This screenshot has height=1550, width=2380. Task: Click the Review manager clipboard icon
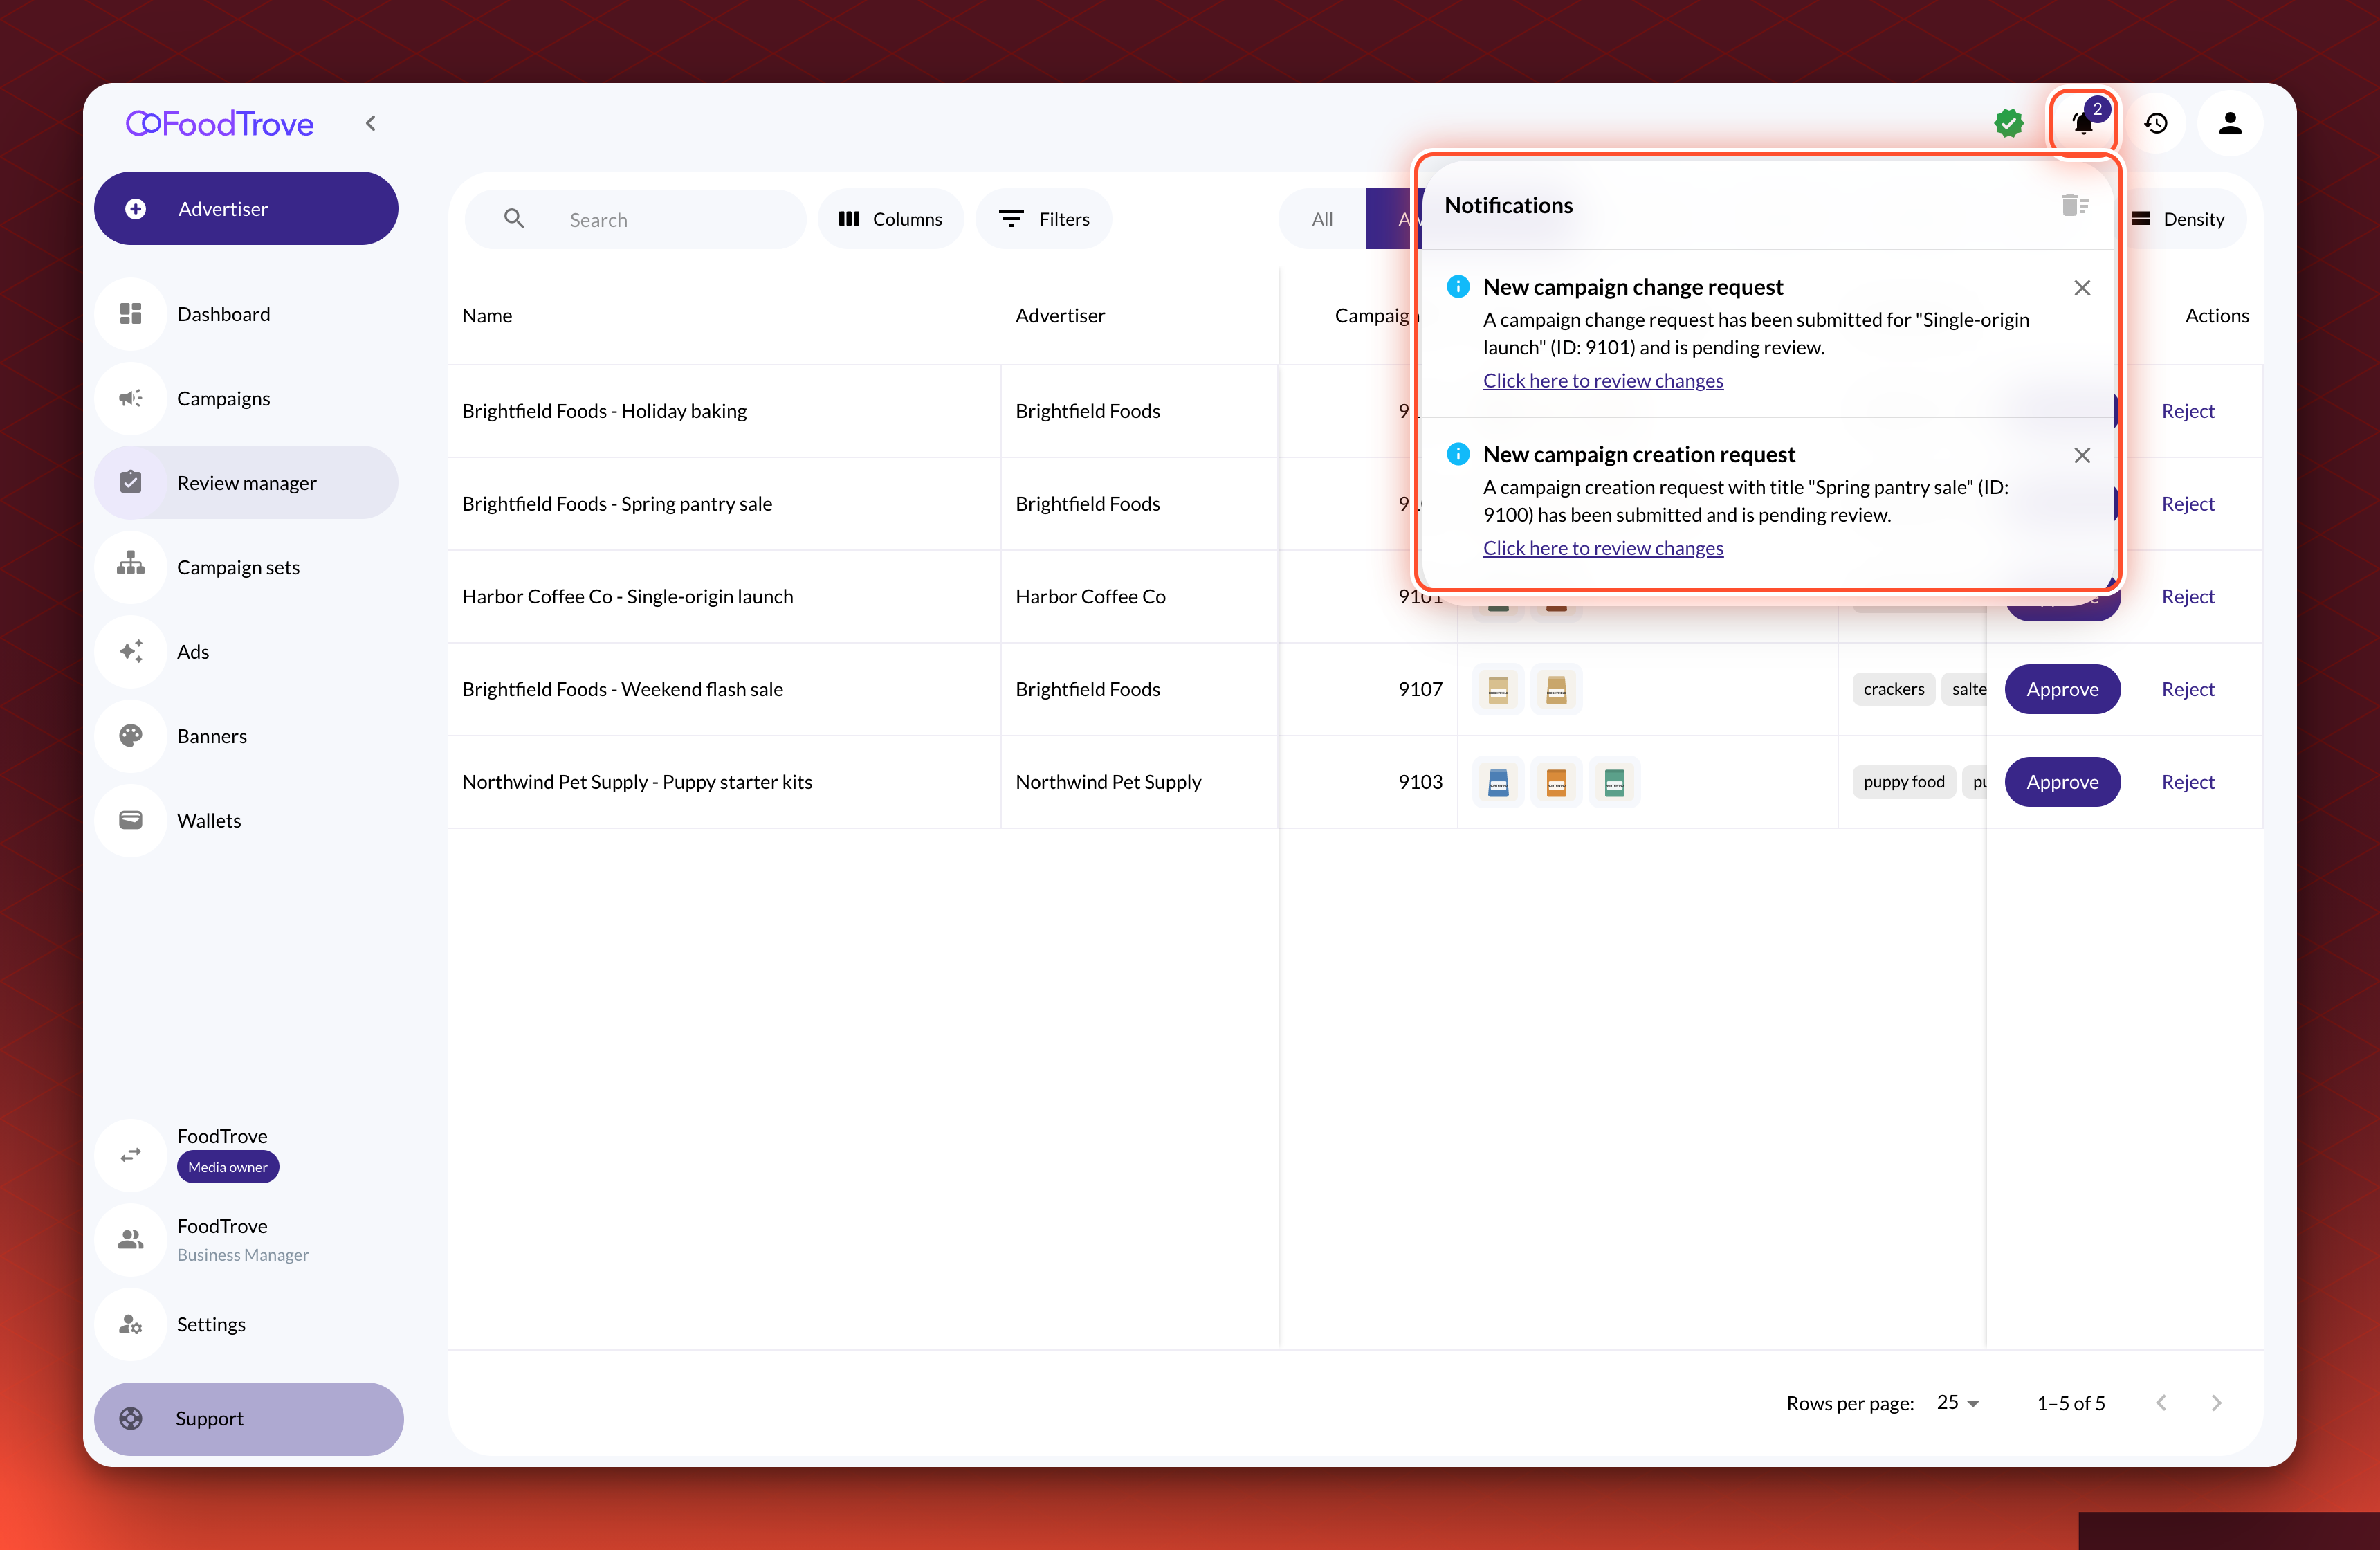[x=131, y=482]
